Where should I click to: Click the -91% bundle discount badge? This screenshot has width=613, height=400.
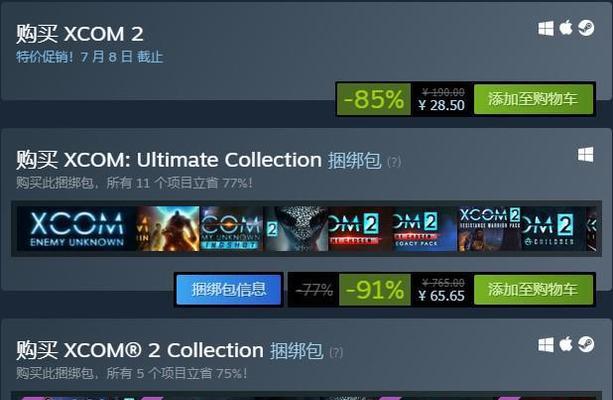click(x=375, y=290)
